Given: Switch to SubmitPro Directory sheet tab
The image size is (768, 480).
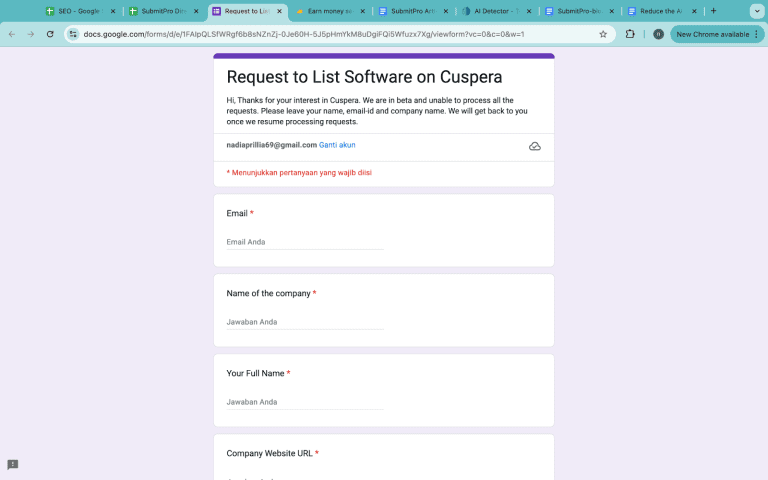Looking at the screenshot, I should pos(163,11).
